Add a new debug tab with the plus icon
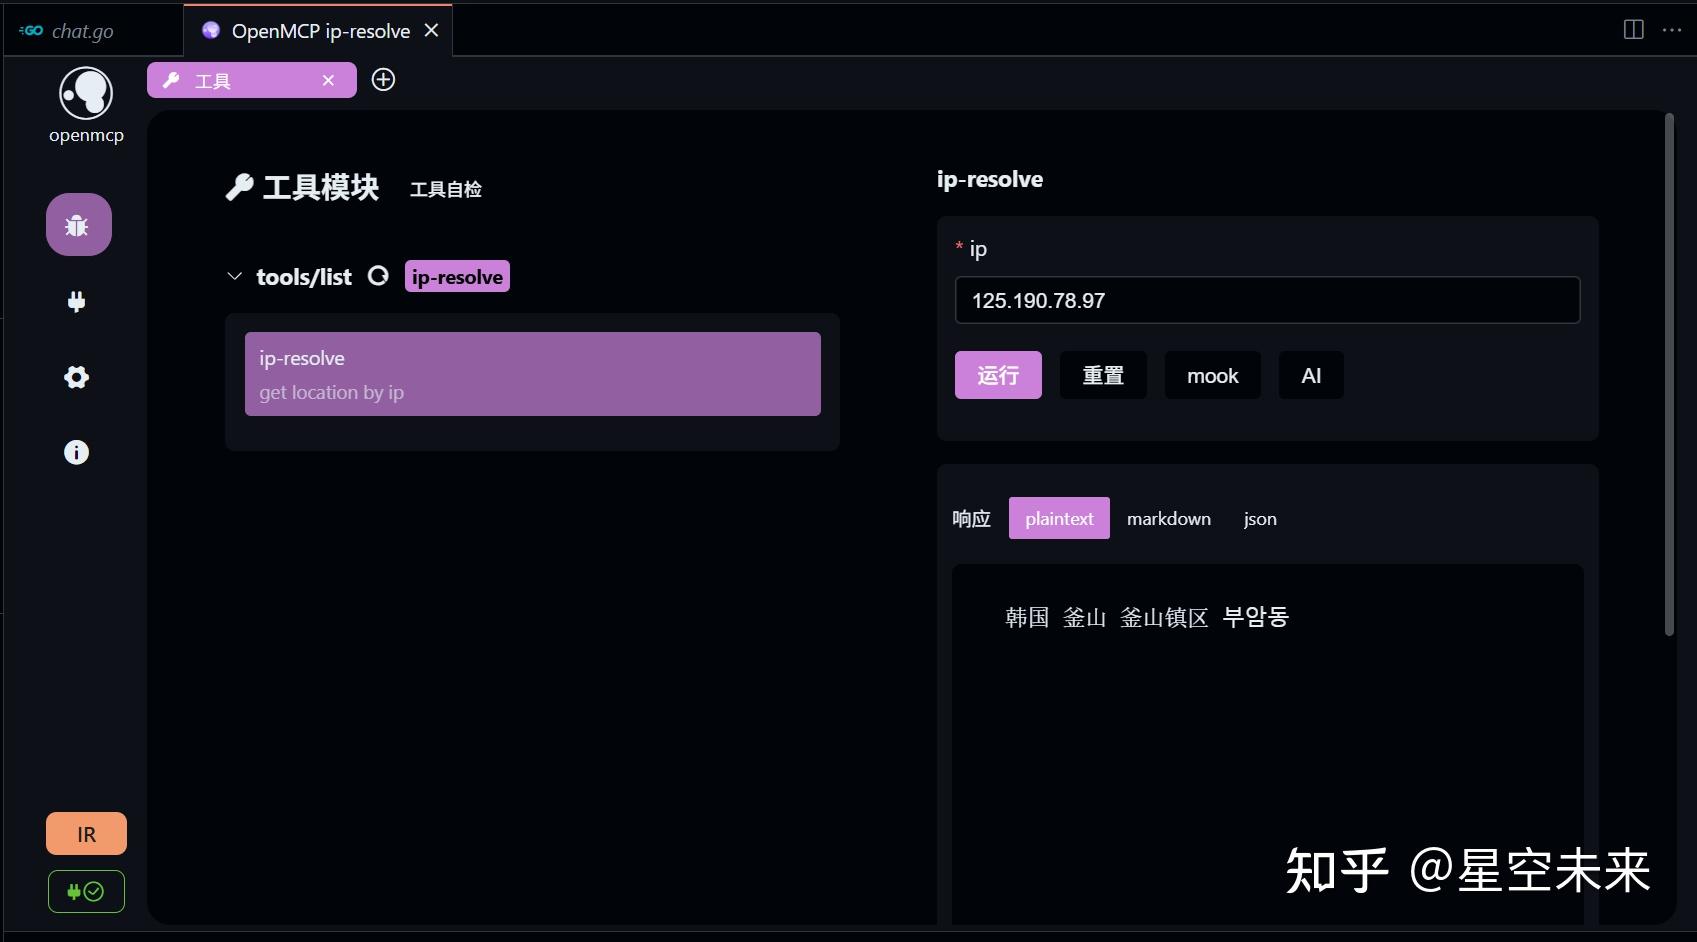The width and height of the screenshot is (1697, 942). 383,79
